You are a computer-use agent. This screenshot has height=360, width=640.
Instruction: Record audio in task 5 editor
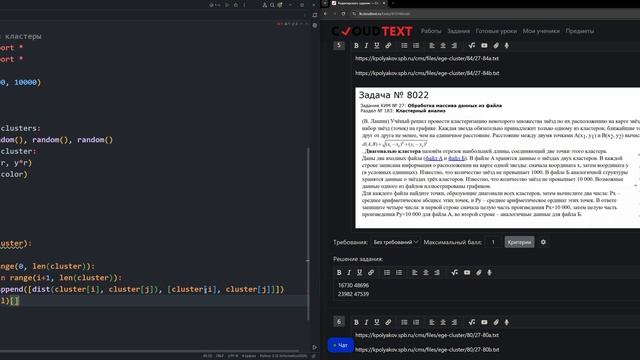point(507,46)
